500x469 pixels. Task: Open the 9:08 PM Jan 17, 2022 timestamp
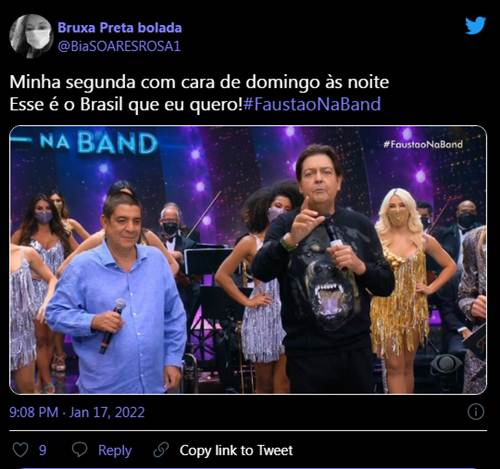pyautogui.click(x=77, y=412)
